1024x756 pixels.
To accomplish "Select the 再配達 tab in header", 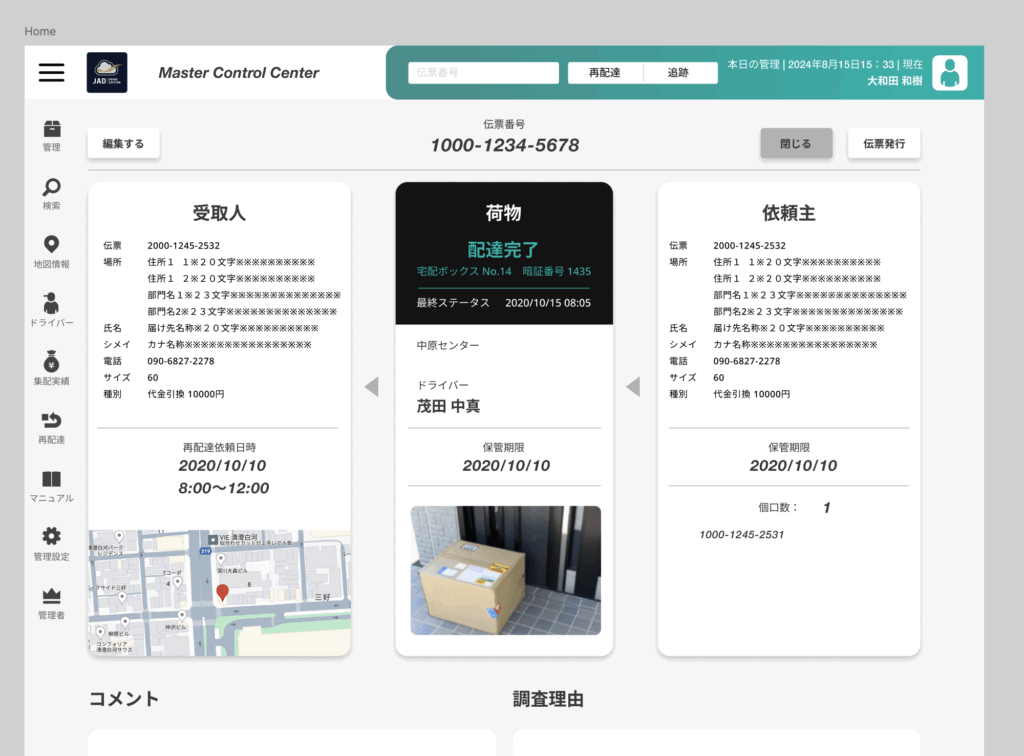I will (x=604, y=73).
